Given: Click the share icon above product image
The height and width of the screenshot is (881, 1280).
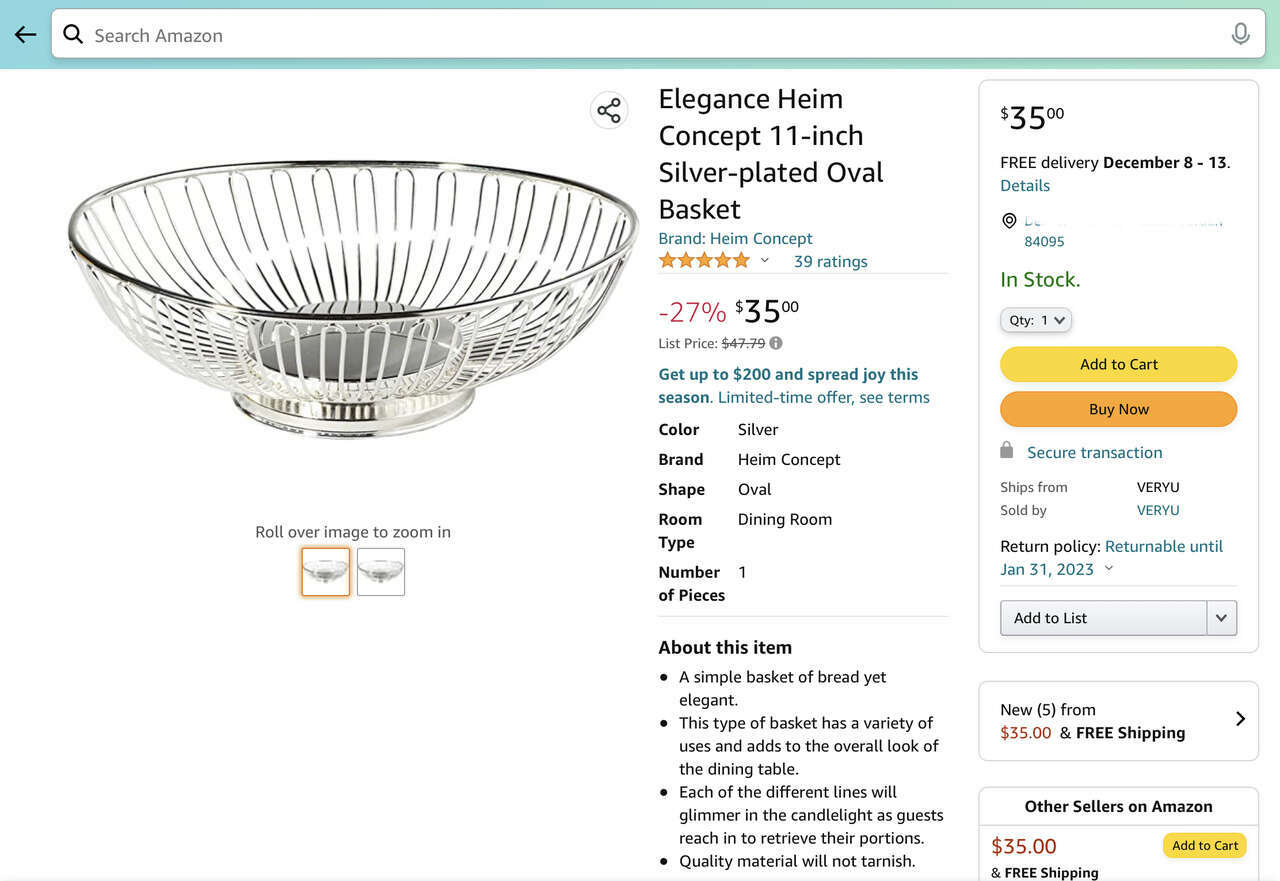Looking at the screenshot, I should click(609, 110).
